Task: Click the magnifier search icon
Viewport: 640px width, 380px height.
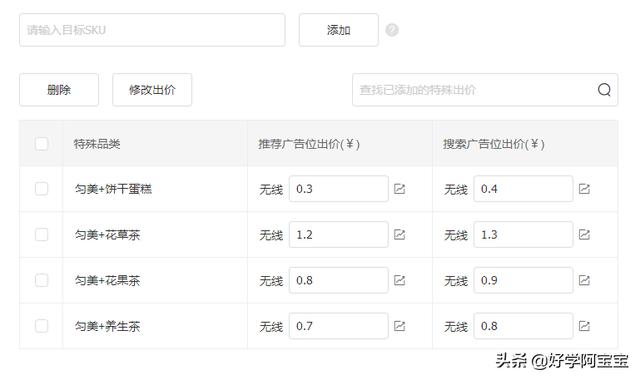Action: pyautogui.click(x=604, y=89)
